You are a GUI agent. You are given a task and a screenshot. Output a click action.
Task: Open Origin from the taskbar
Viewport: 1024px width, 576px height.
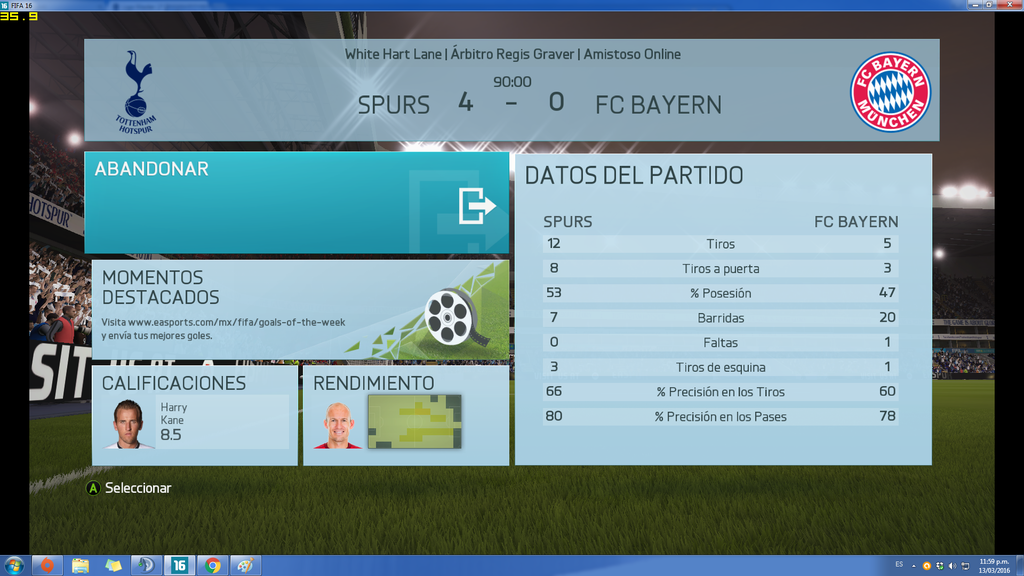coord(47,565)
